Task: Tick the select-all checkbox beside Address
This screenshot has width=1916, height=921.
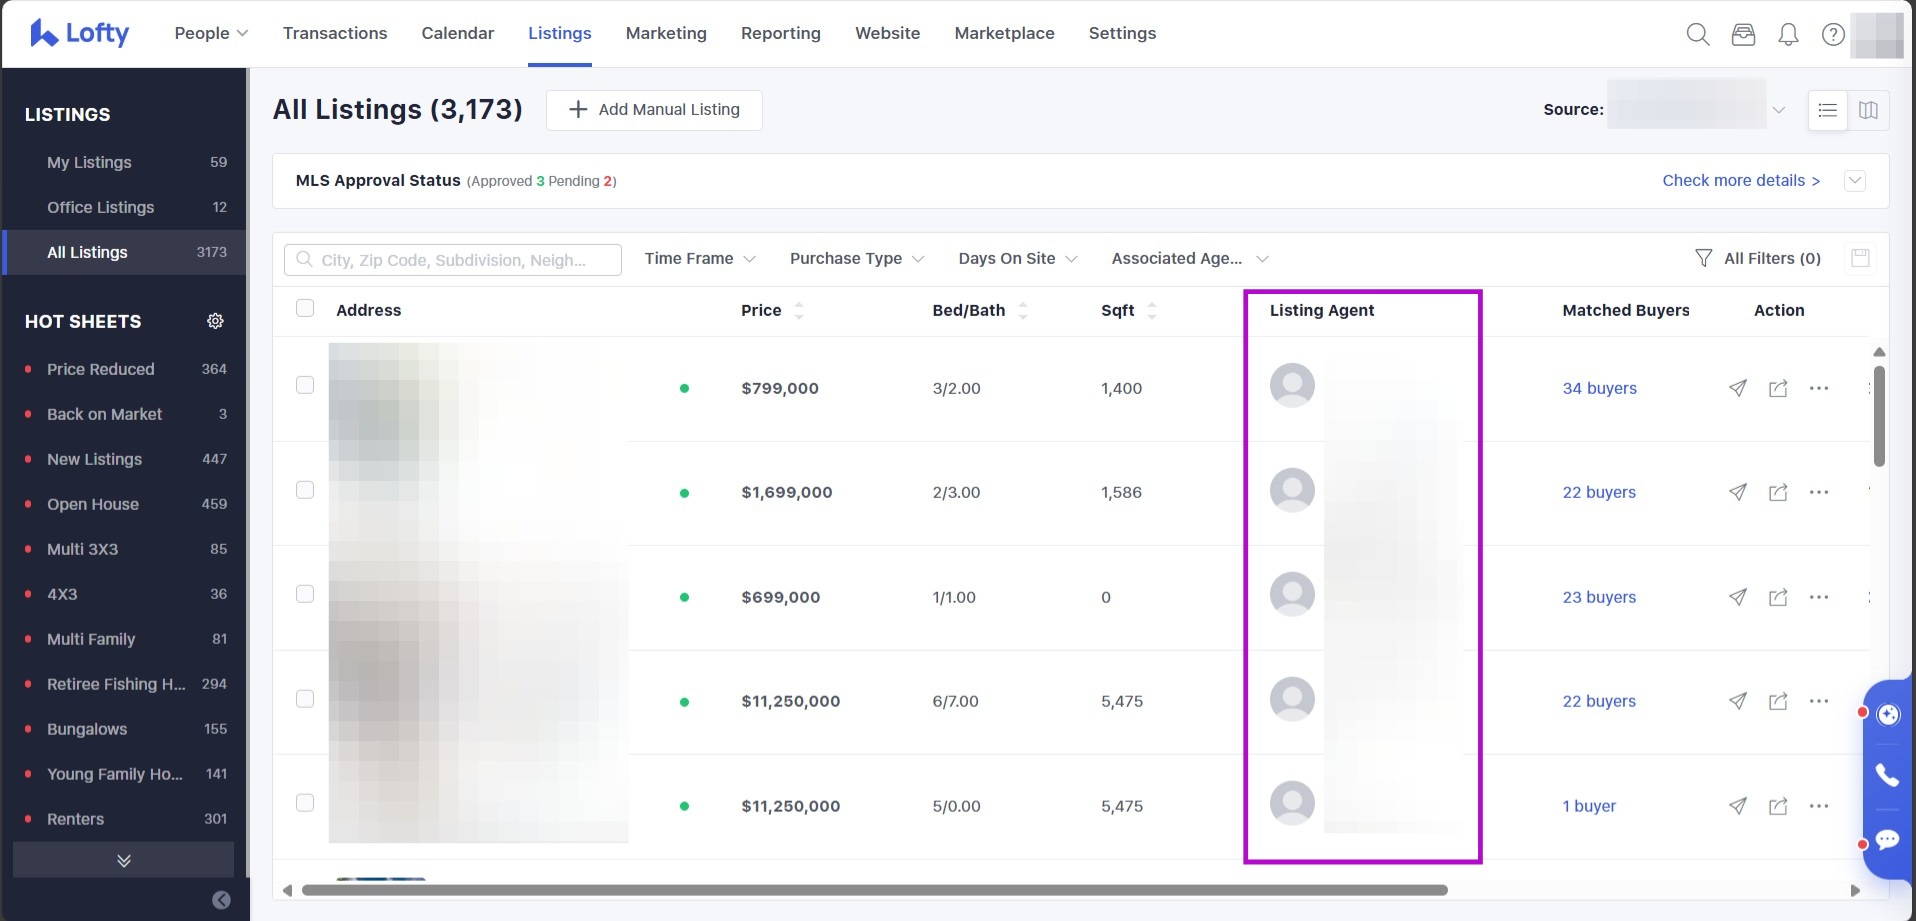Action: (305, 308)
